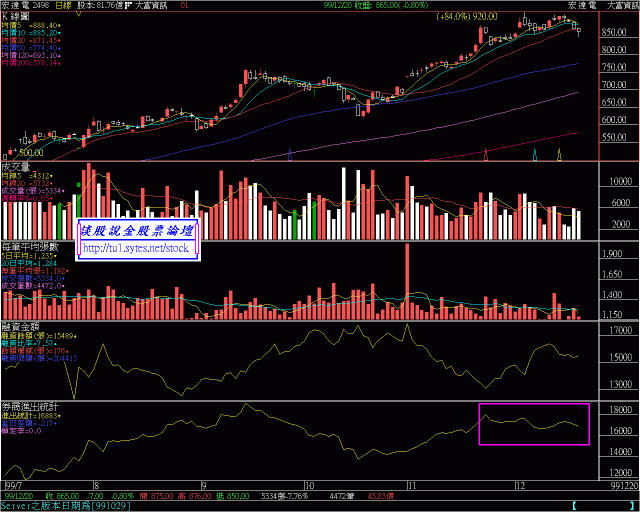Viewport: 640px width, 512px height.
Task: Click the 700.00 price axis label
Action: click(614, 85)
